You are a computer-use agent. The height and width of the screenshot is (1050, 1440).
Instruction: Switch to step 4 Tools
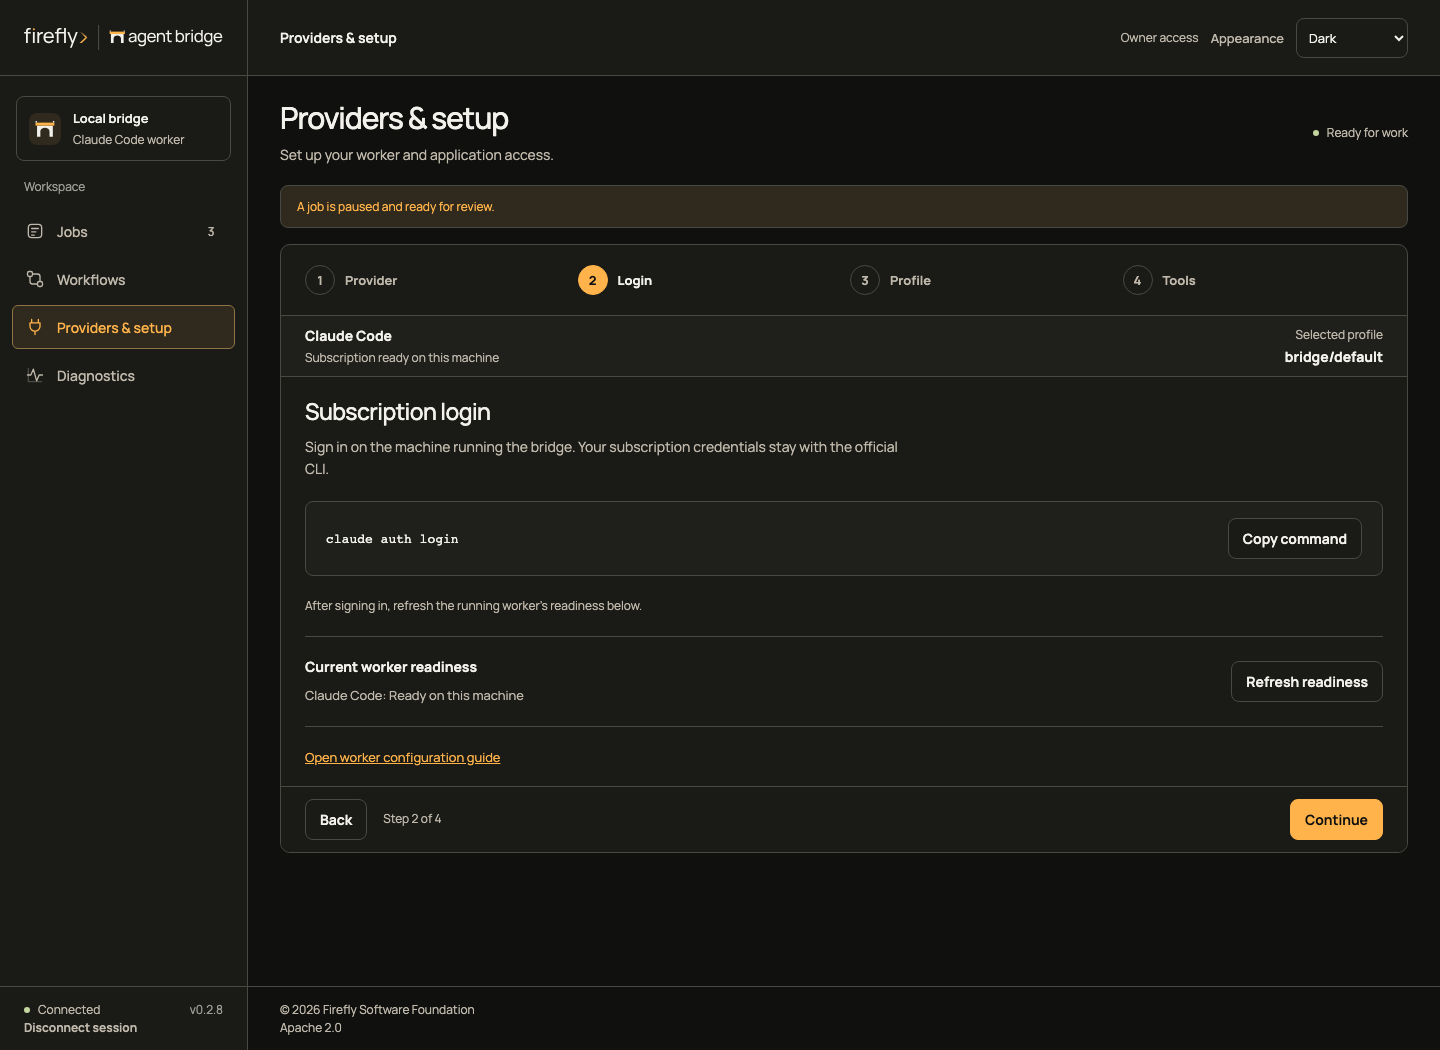1159,280
